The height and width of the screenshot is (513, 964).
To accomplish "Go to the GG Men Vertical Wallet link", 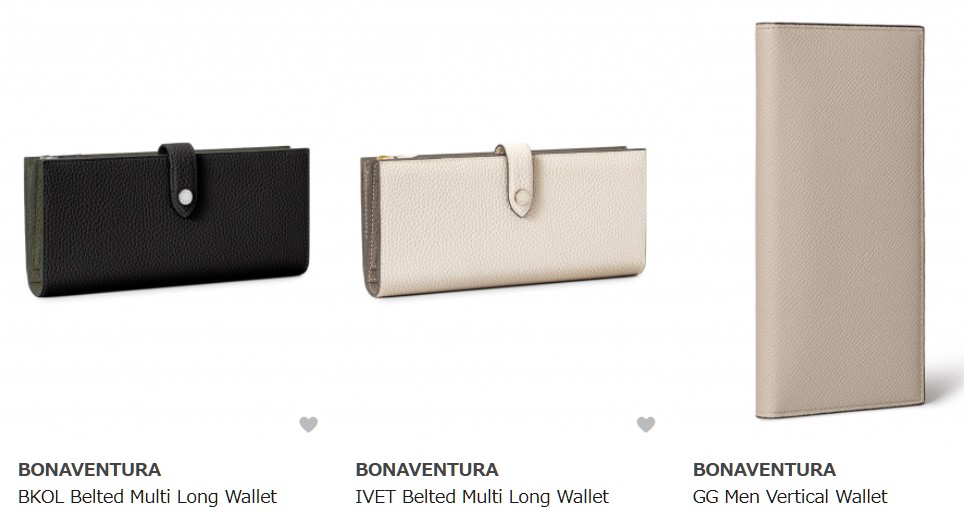I will pyautogui.click(x=790, y=496).
